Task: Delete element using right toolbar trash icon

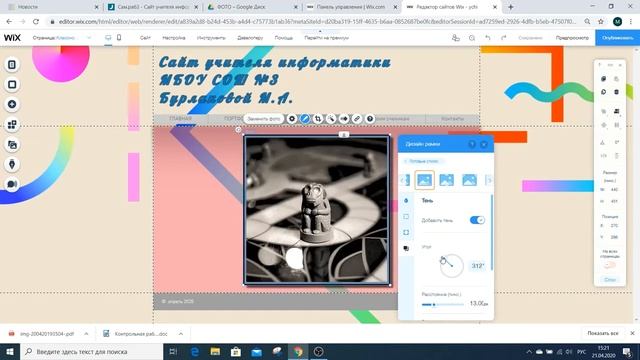Action: 617,92
